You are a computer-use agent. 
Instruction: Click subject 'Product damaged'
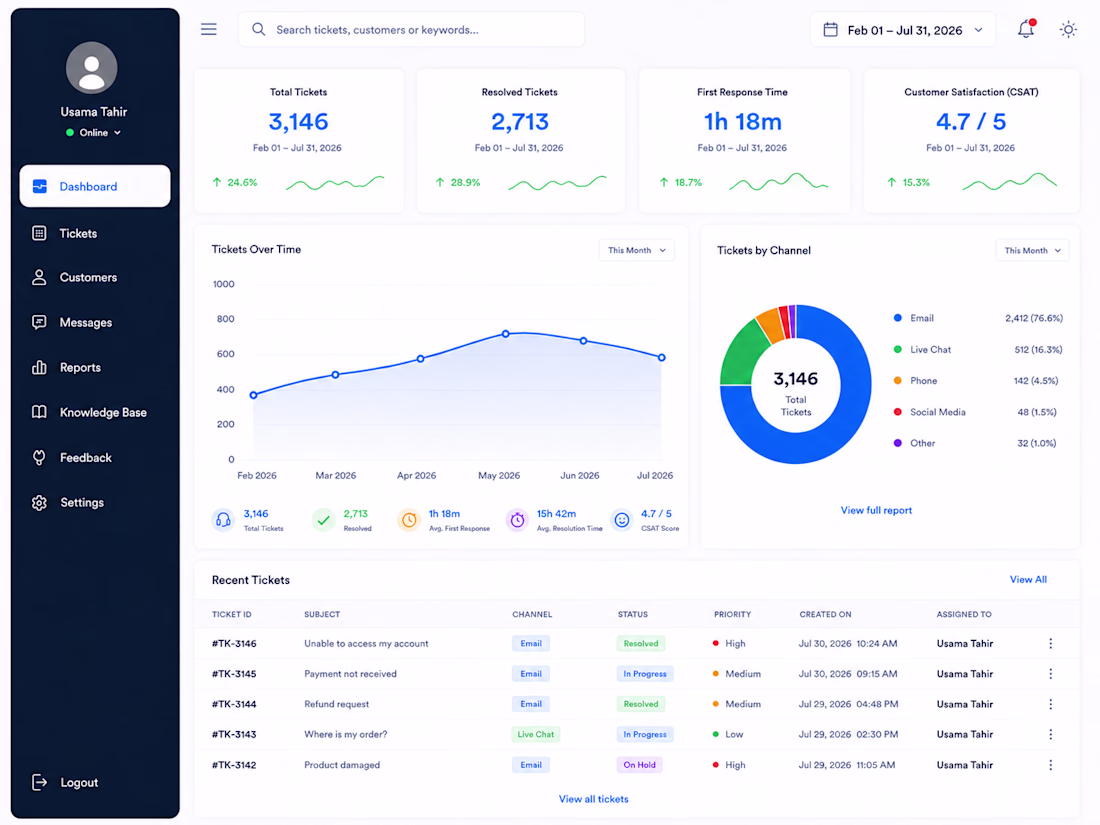tap(342, 765)
